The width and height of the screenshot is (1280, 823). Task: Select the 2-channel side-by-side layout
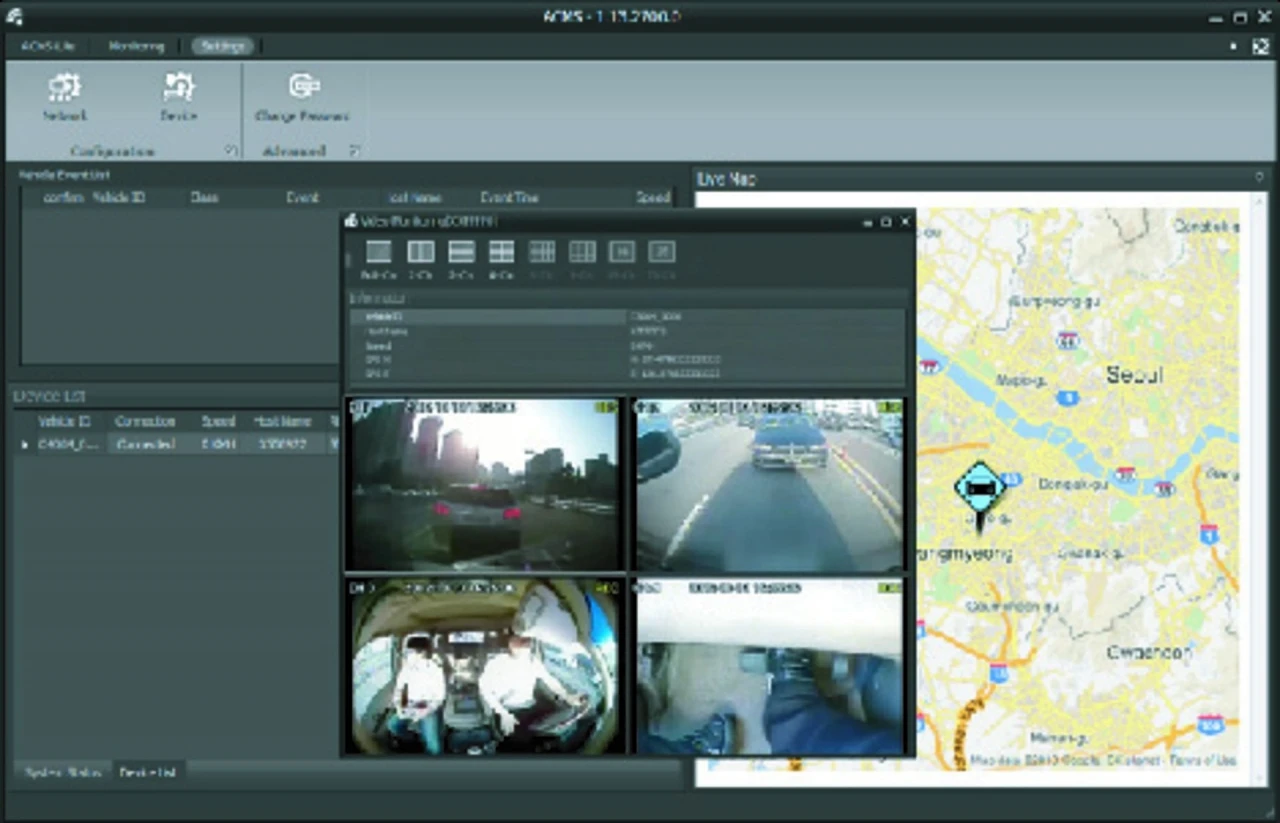point(421,253)
